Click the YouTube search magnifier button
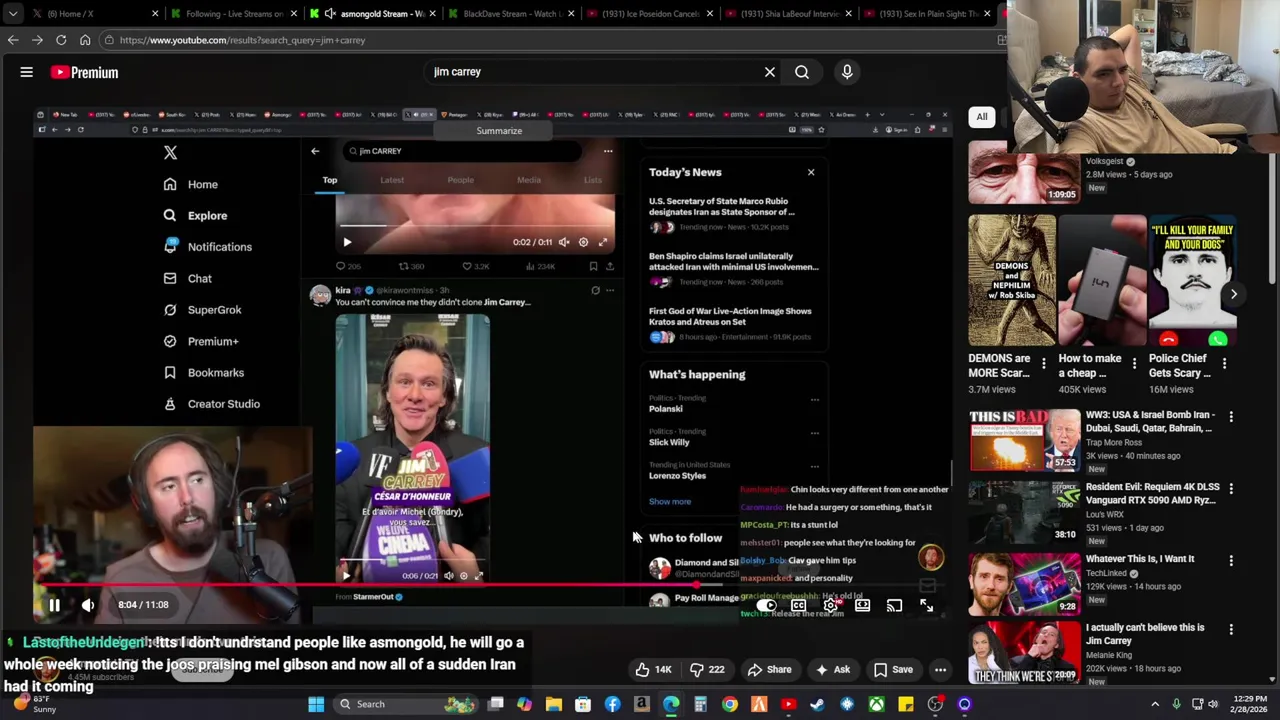 pyautogui.click(x=802, y=72)
